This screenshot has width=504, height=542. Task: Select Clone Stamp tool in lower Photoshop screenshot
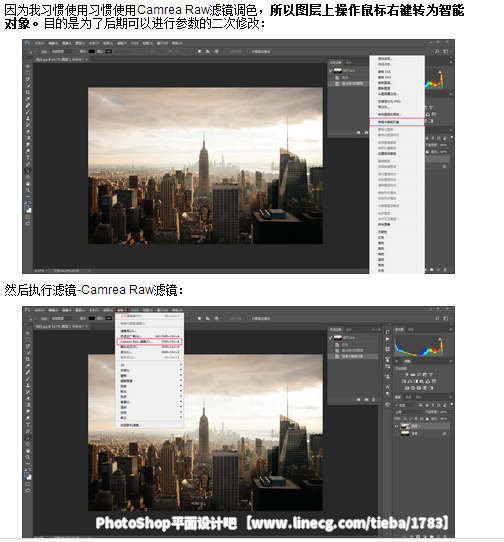(x=28, y=385)
